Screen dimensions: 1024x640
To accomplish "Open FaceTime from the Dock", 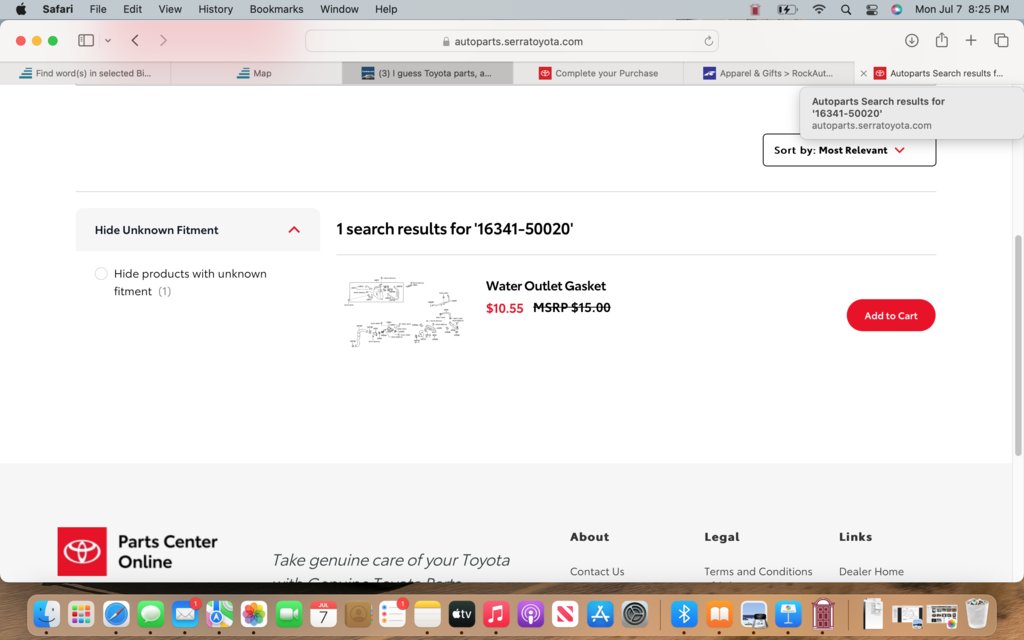I will [x=289, y=614].
